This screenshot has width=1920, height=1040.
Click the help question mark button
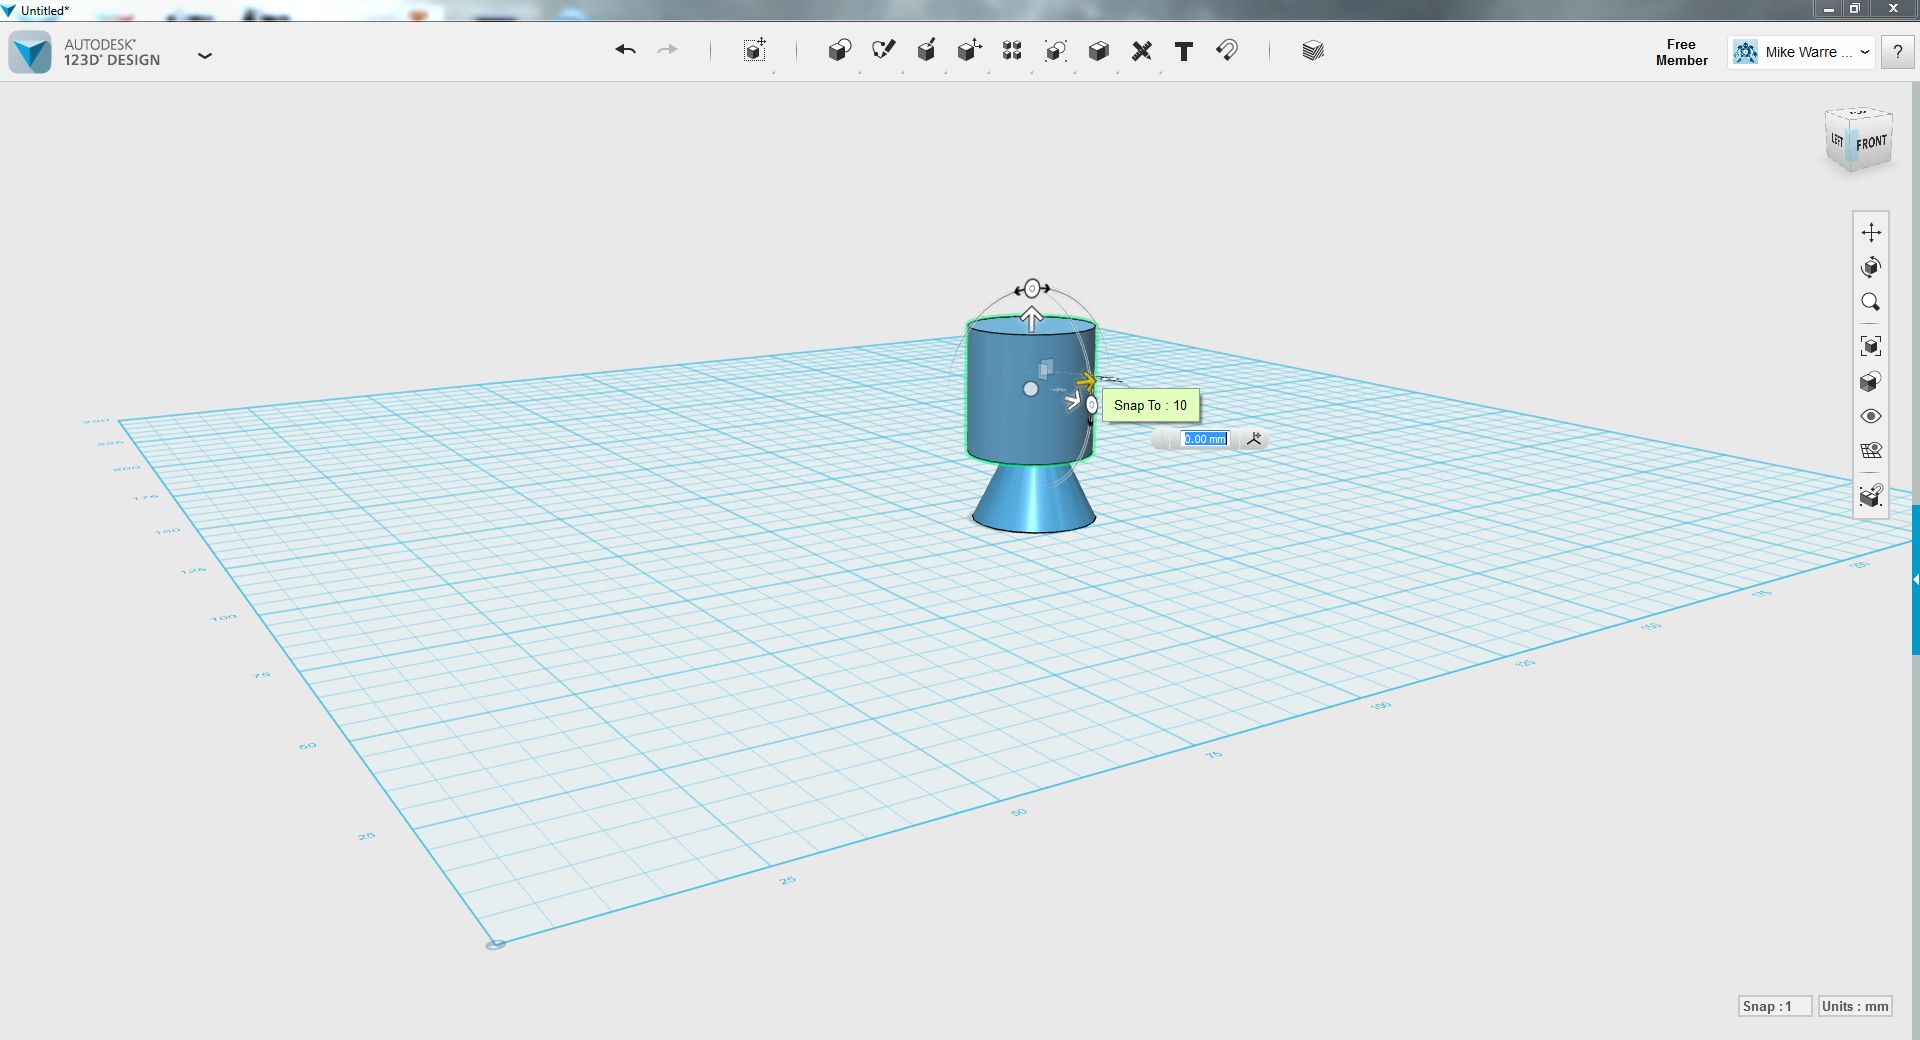click(x=1897, y=52)
